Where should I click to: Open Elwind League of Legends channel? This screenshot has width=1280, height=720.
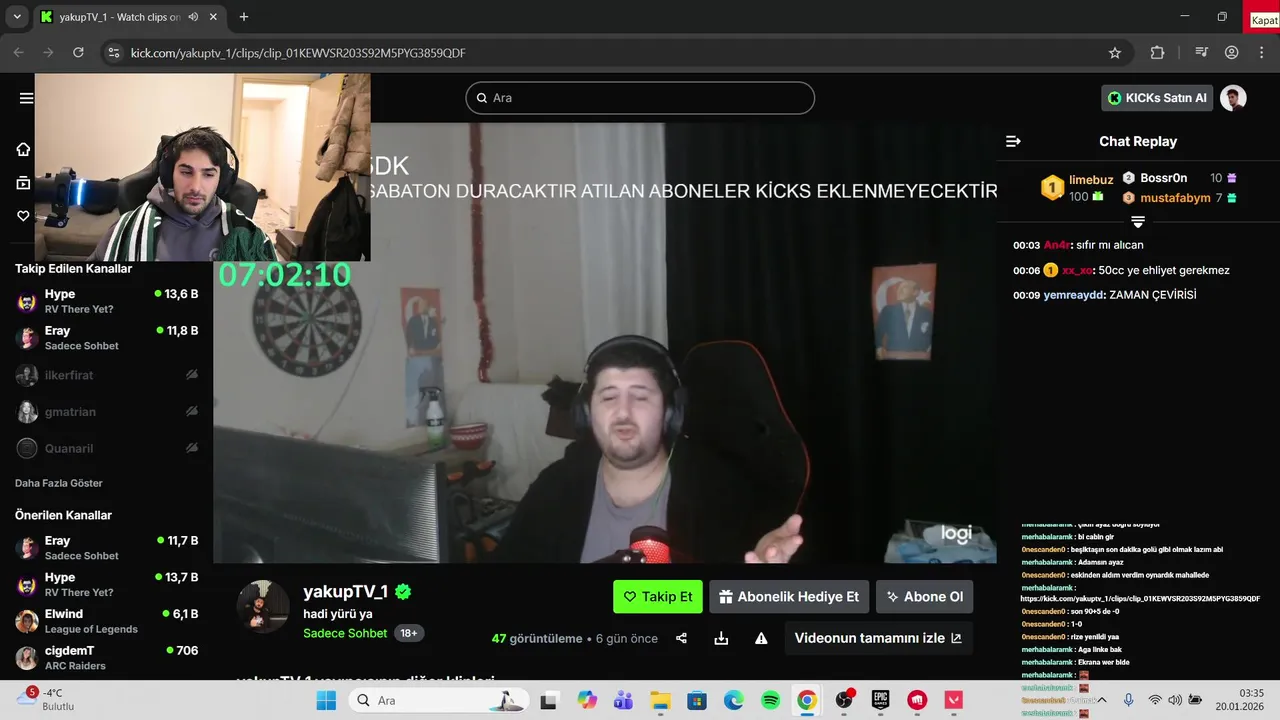tap(106, 621)
